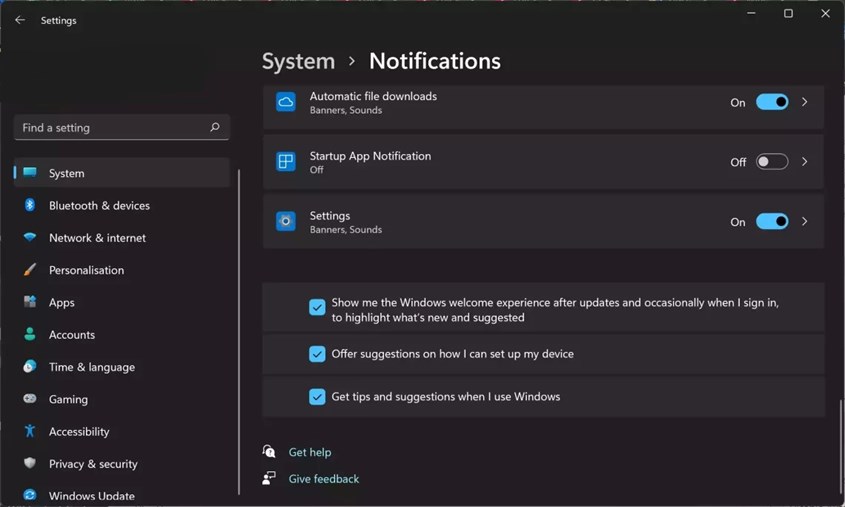Click the Startup App Notification icon
Screen dimensions: 845x507
click(x=286, y=162)
